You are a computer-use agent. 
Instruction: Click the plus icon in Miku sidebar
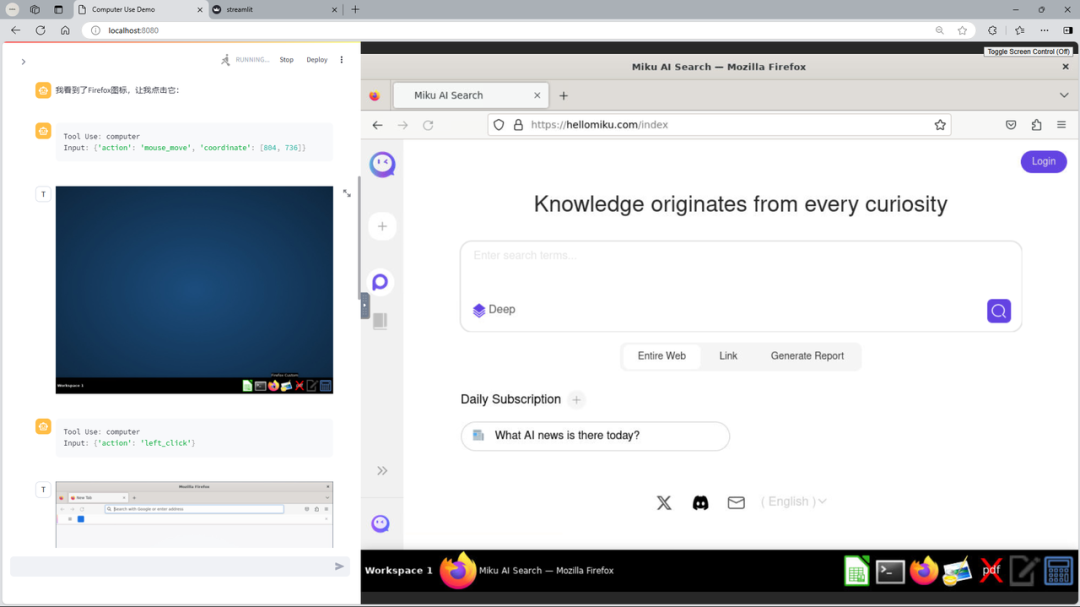382,227
